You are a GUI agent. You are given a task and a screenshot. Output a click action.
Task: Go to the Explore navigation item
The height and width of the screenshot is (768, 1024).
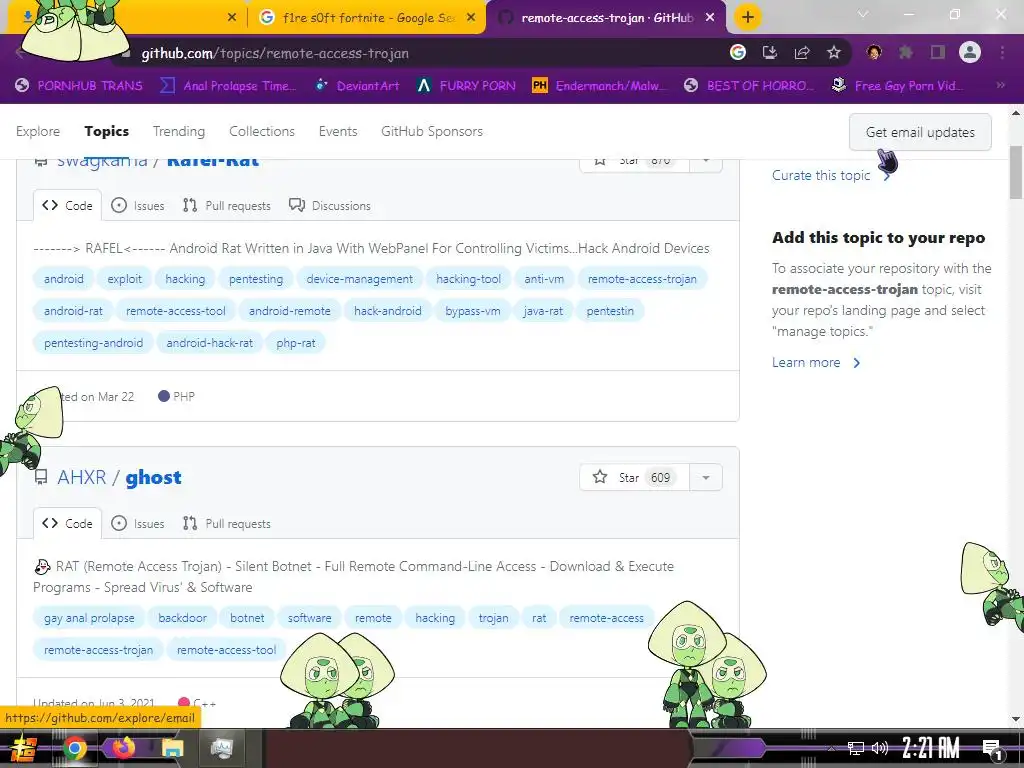tap(38, 131)
